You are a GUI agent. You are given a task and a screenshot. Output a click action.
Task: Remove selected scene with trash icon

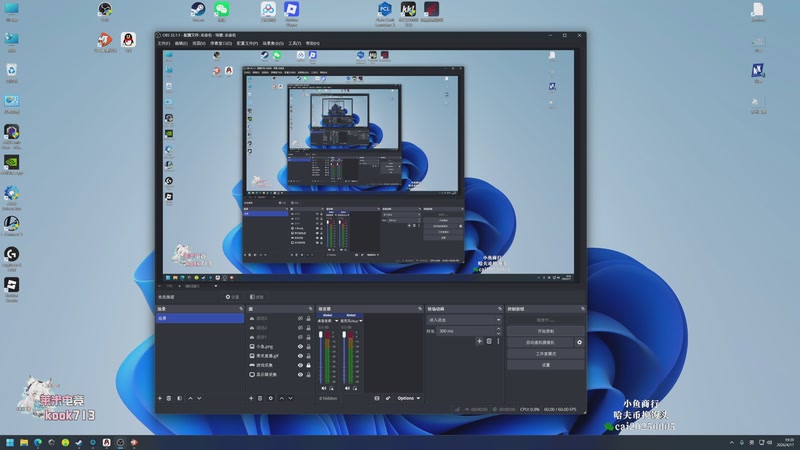(169, 398)
